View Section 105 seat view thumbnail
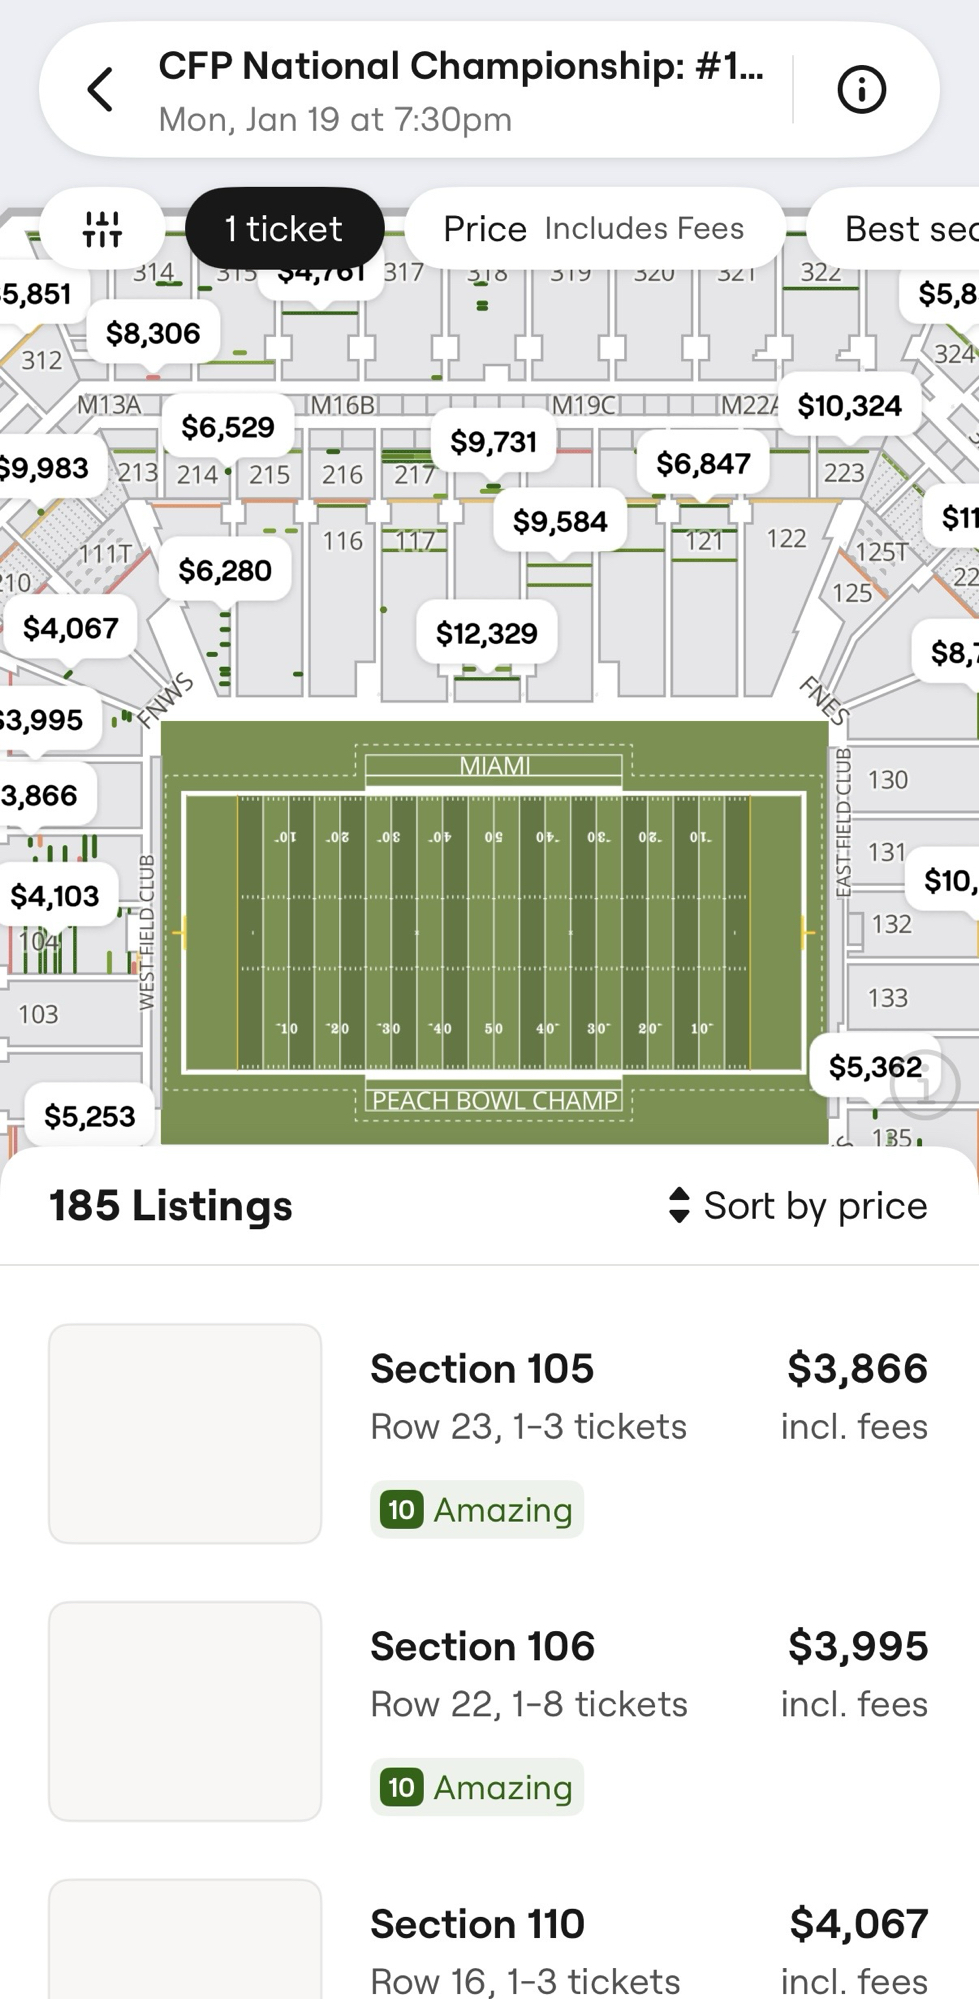 point(185,1433)
